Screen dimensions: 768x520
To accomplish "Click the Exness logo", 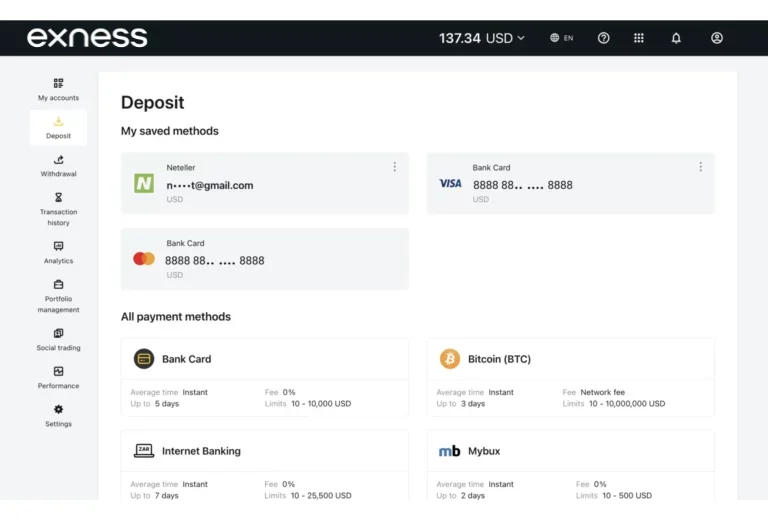I will point(87,38).
